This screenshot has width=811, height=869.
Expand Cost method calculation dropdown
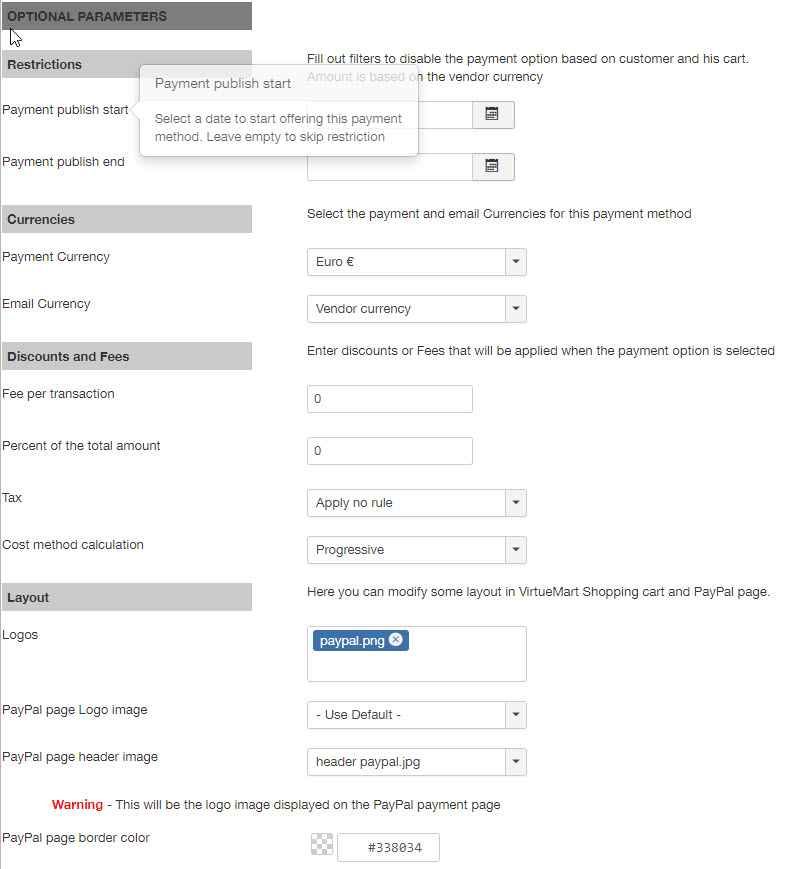(516, 550)
